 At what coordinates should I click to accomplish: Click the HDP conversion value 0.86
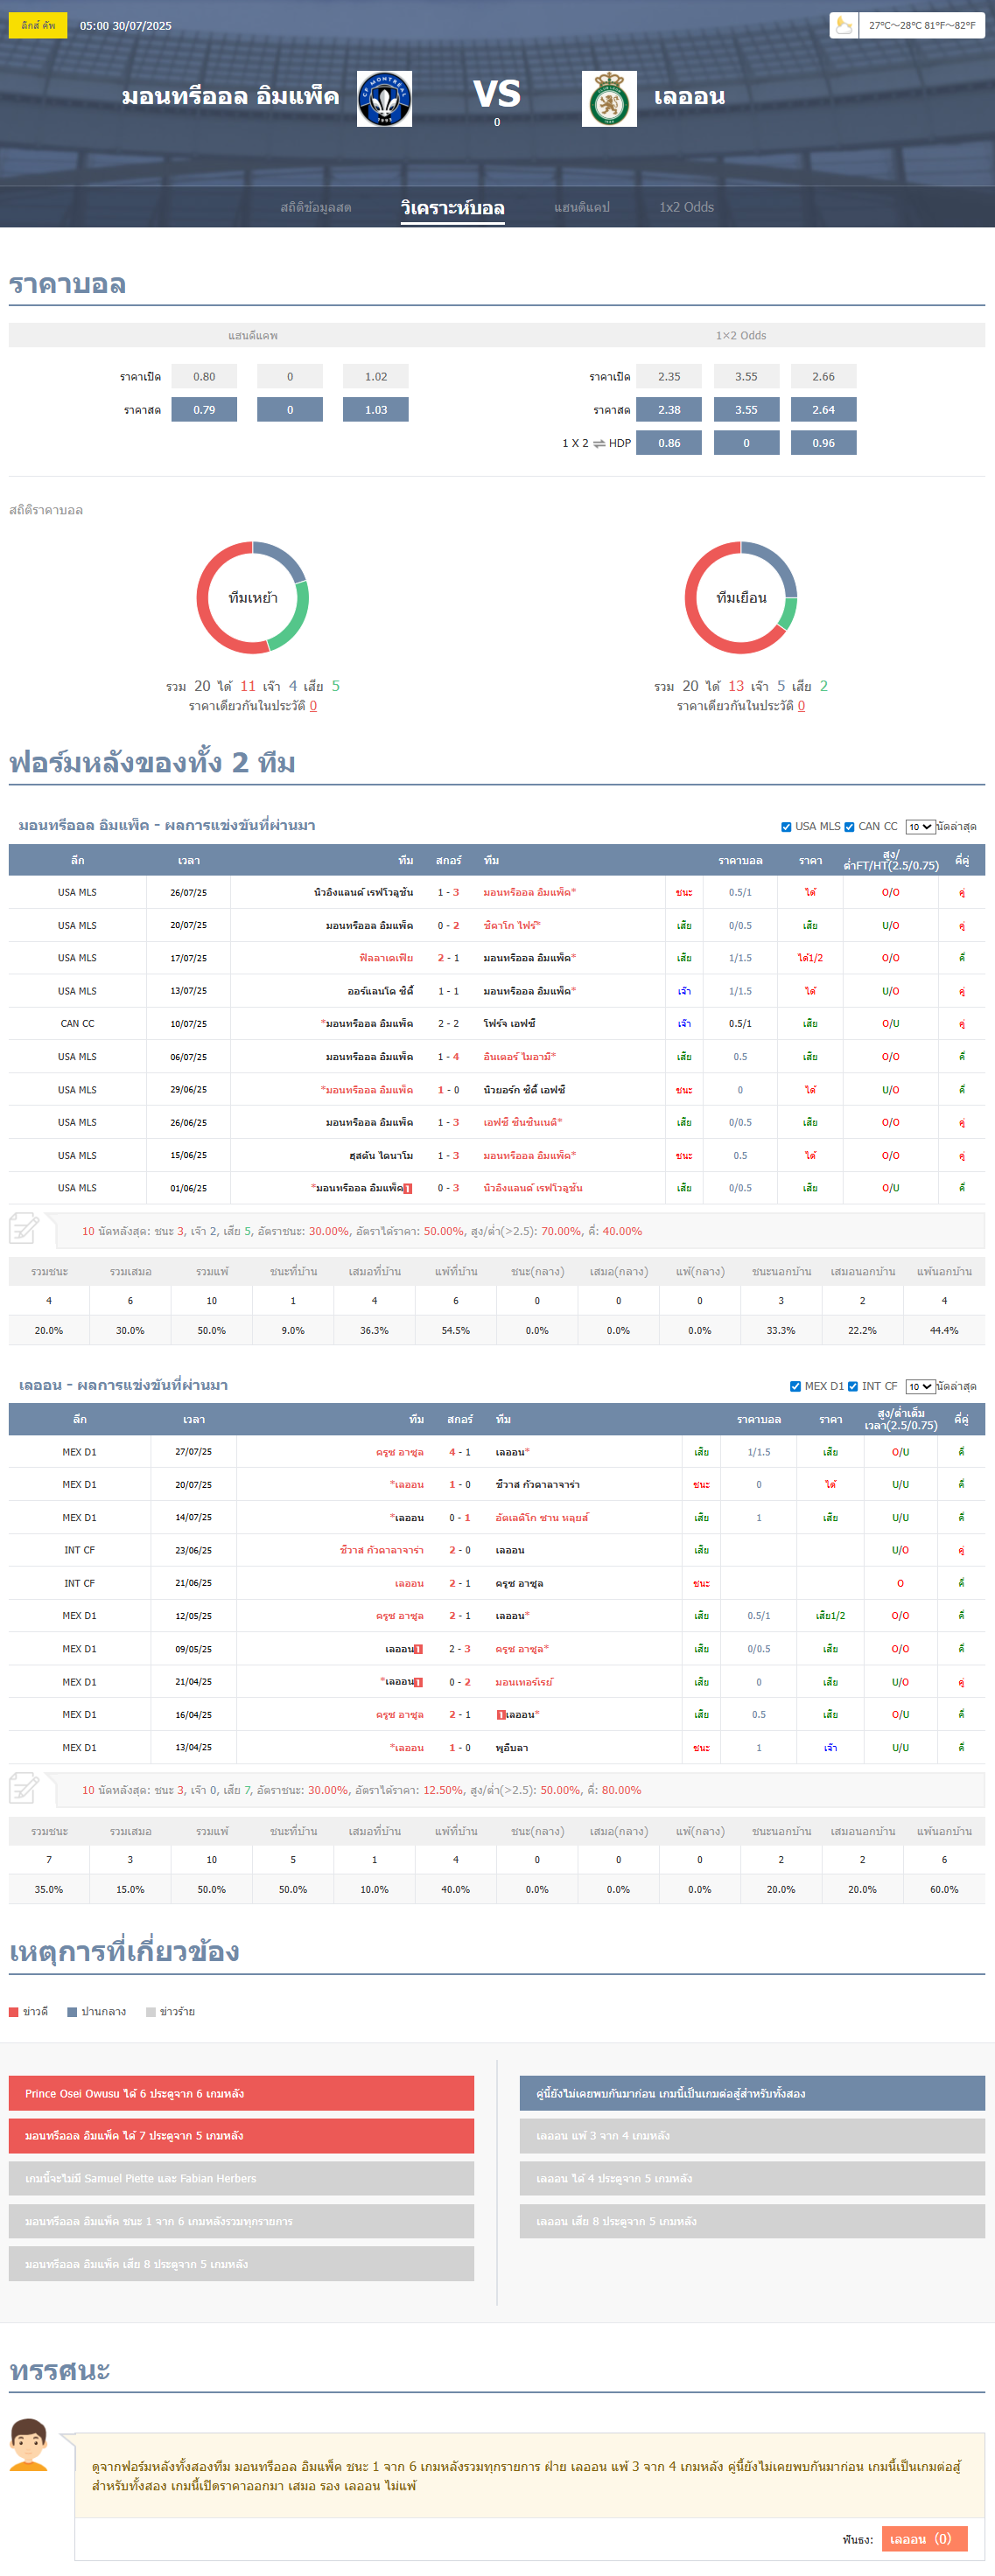(669, 443)
